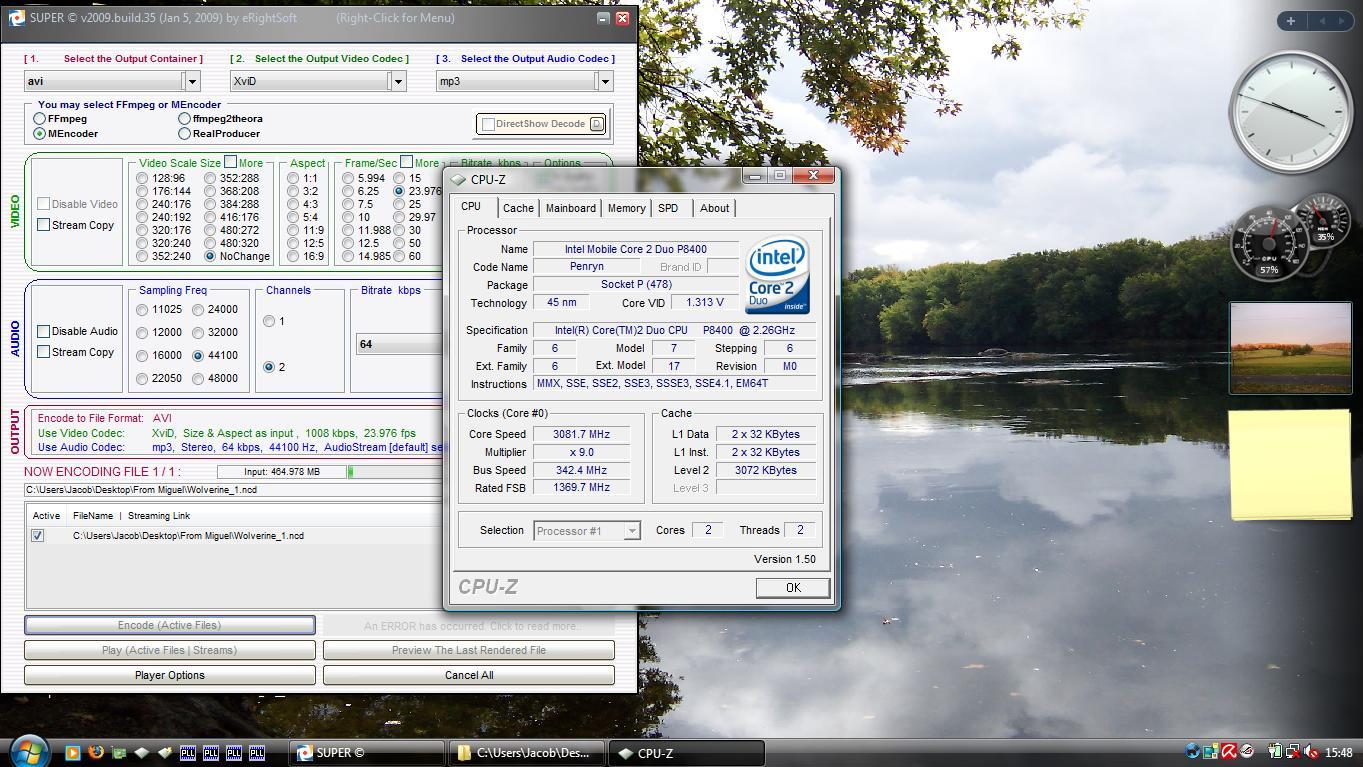This screenshot has width=1363, height=767.
Task: Toggle Active checkbox for Wolverine_1.ncd
Action: click(37, 536)
